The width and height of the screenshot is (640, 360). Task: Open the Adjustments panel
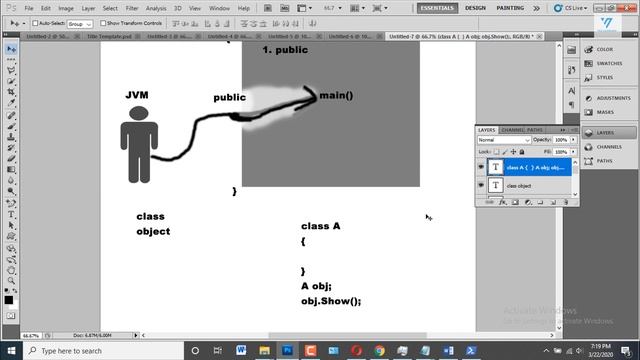609,98
